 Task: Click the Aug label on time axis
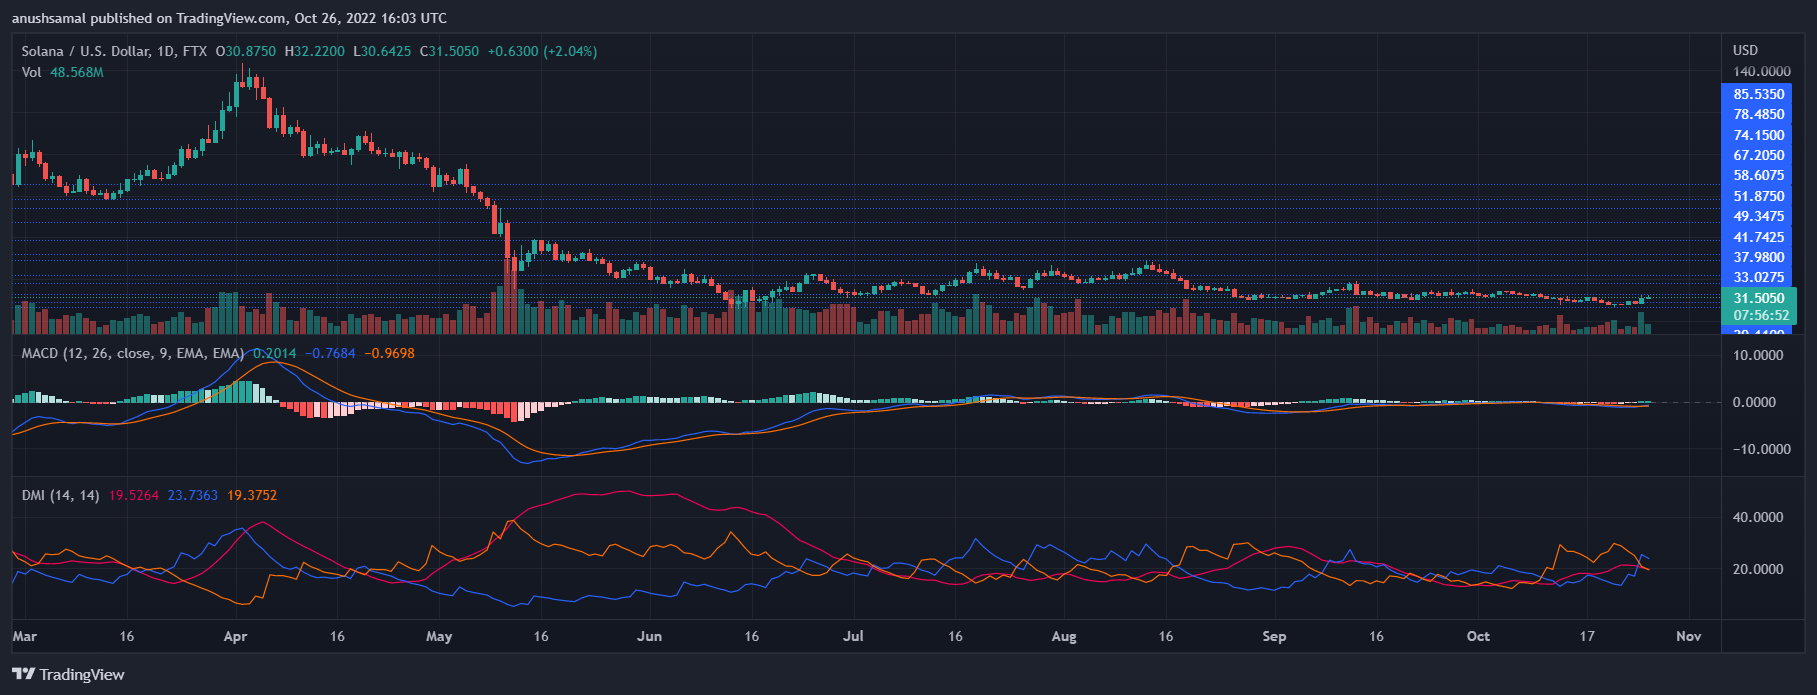click(x=1064, y=636)
